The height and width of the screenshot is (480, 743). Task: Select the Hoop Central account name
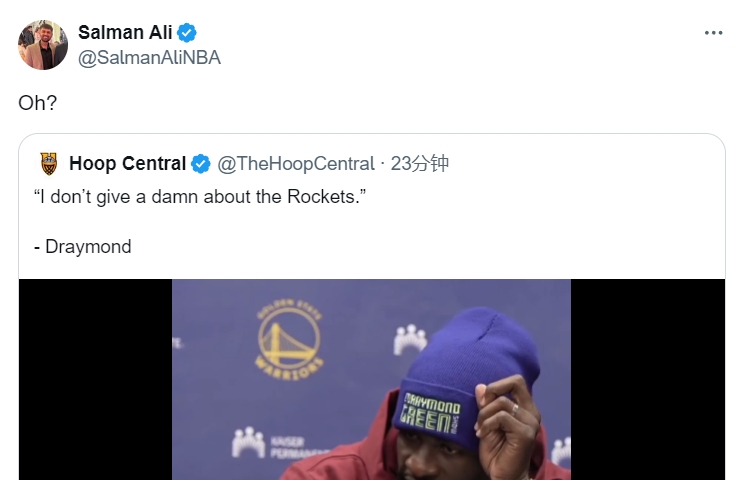click(x=127, y=163)
